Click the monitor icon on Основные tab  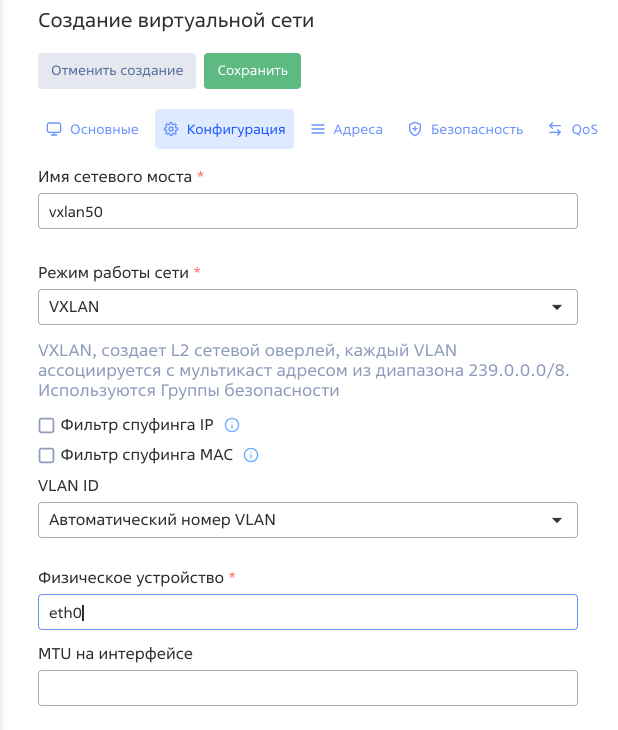[x=54, y=129]
